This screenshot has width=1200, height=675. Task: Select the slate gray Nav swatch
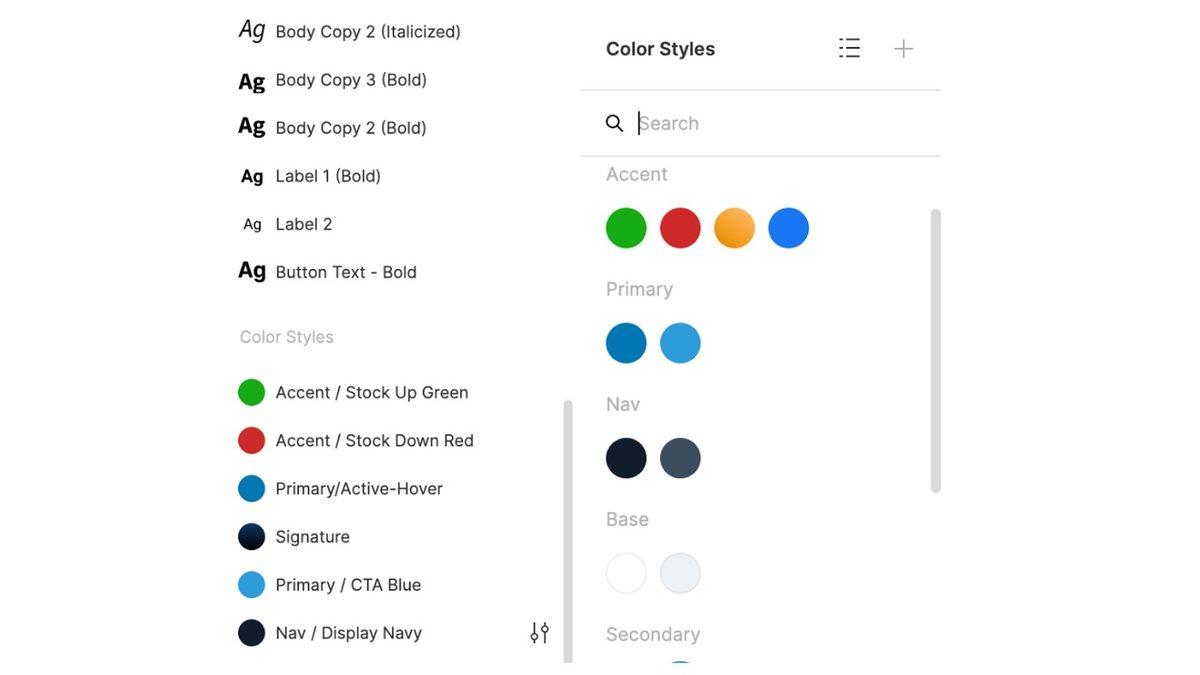coord(680,458)
